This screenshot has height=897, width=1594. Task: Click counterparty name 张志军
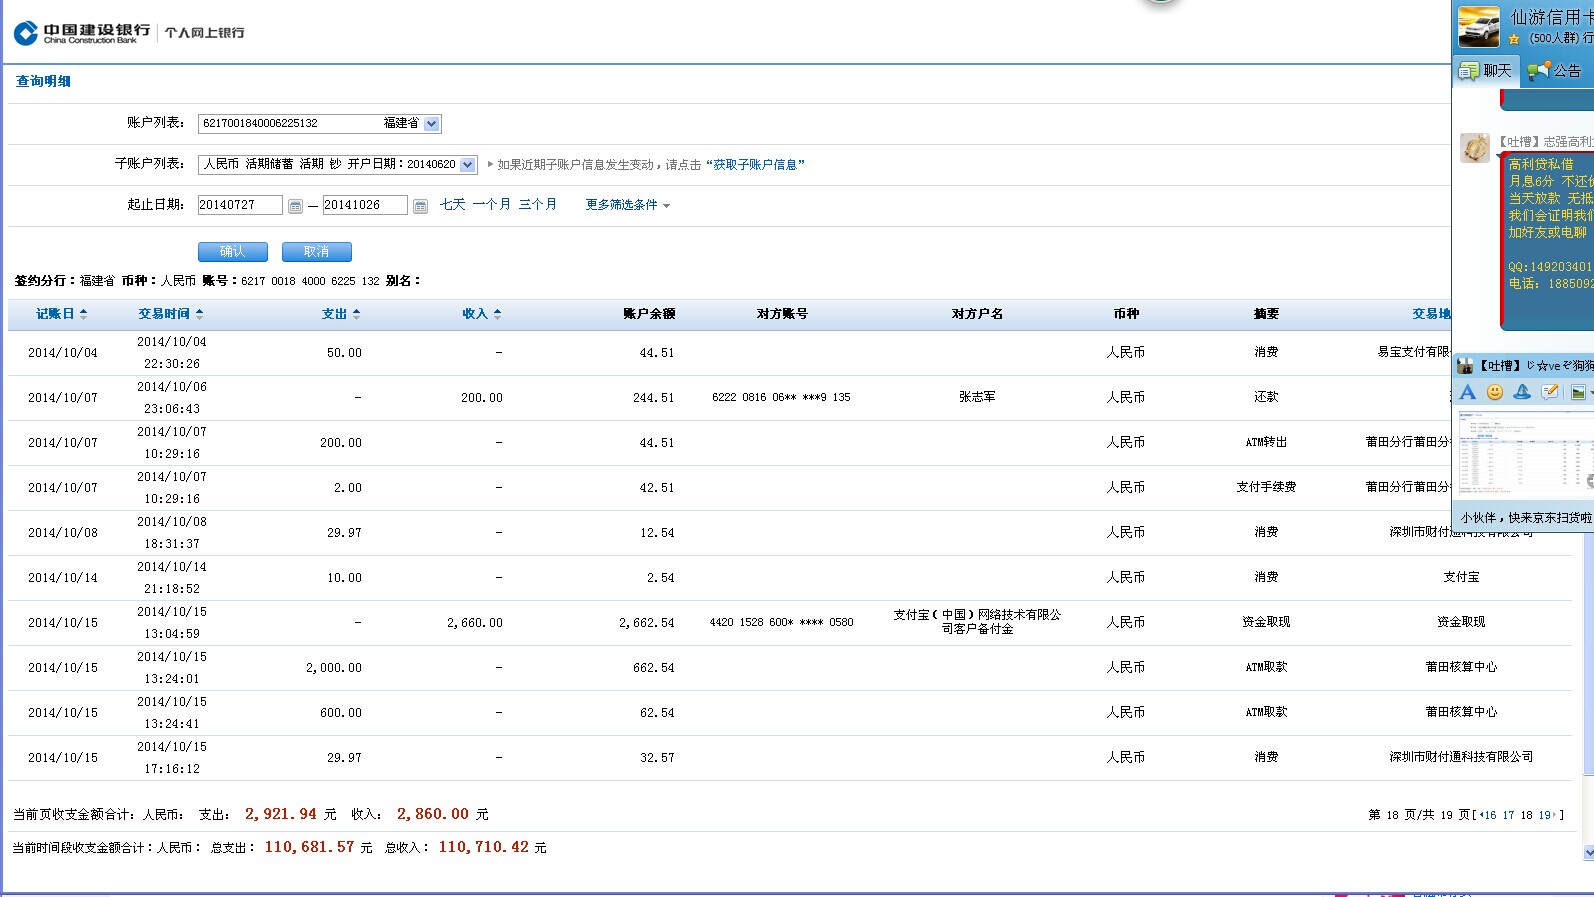[x=977, y=397]
